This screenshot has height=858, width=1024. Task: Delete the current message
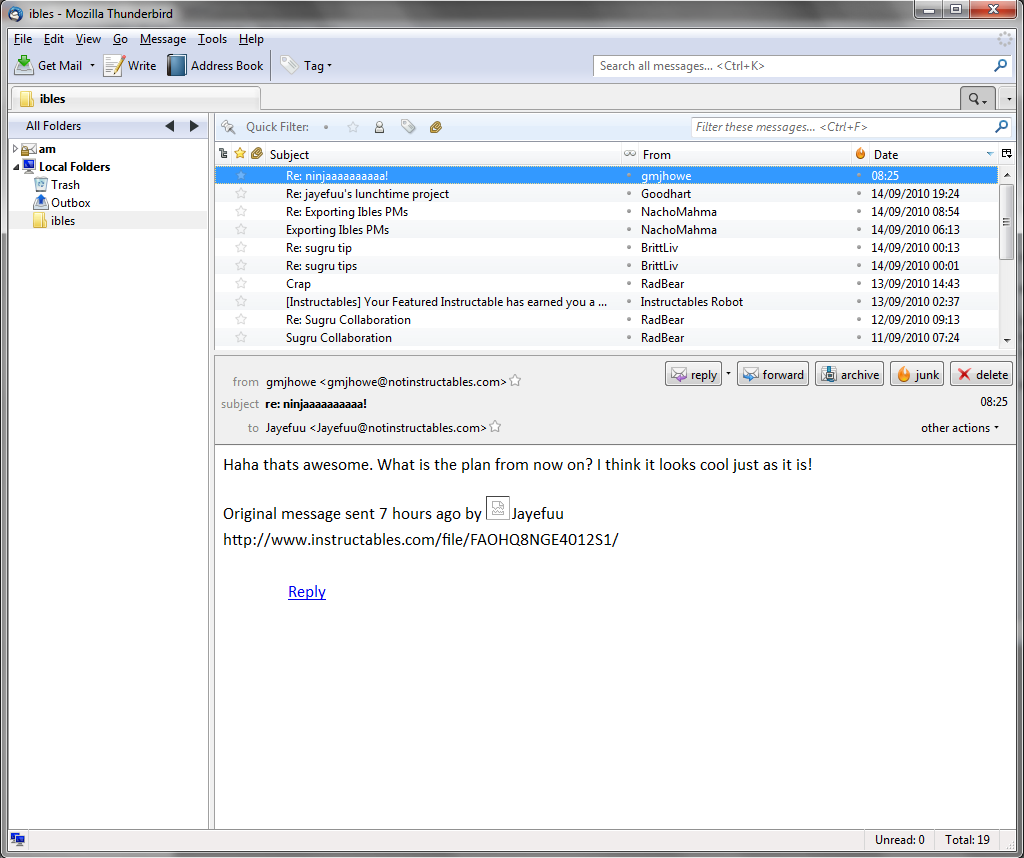(981, 374)
